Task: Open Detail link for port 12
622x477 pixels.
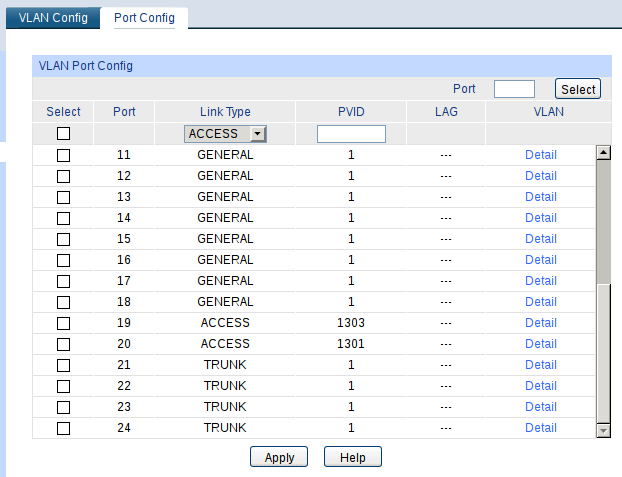Action: coord(541,176)
